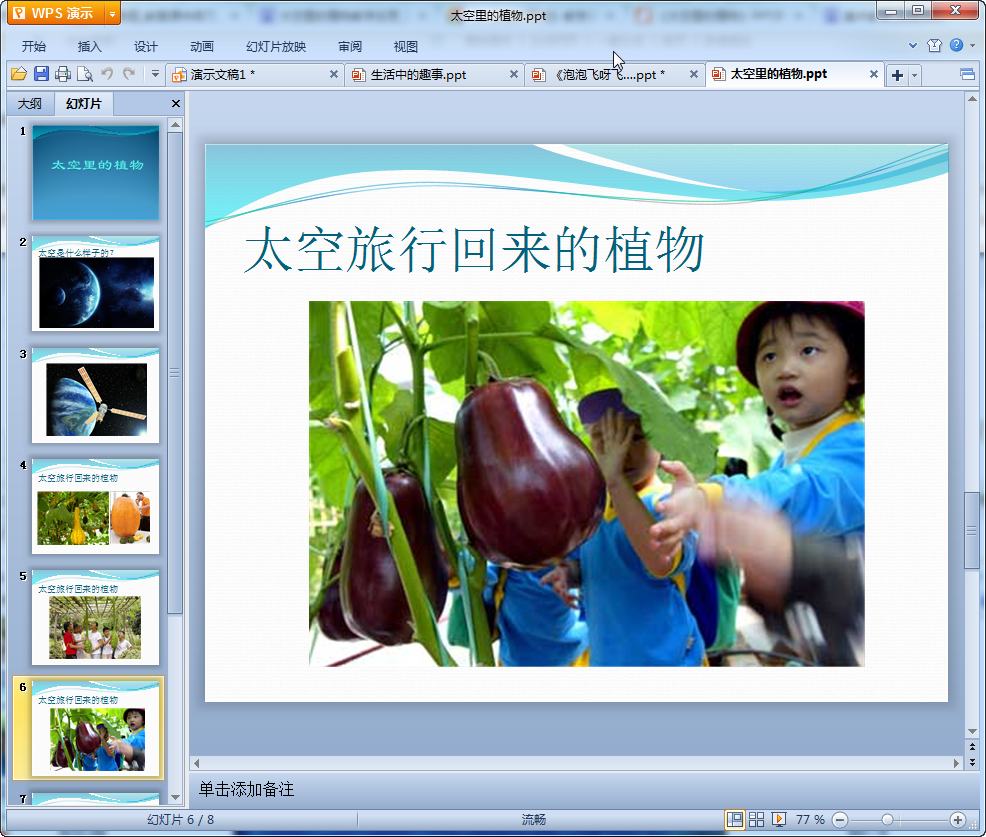Select slide 6 thumbnail with eggplants

96,728
